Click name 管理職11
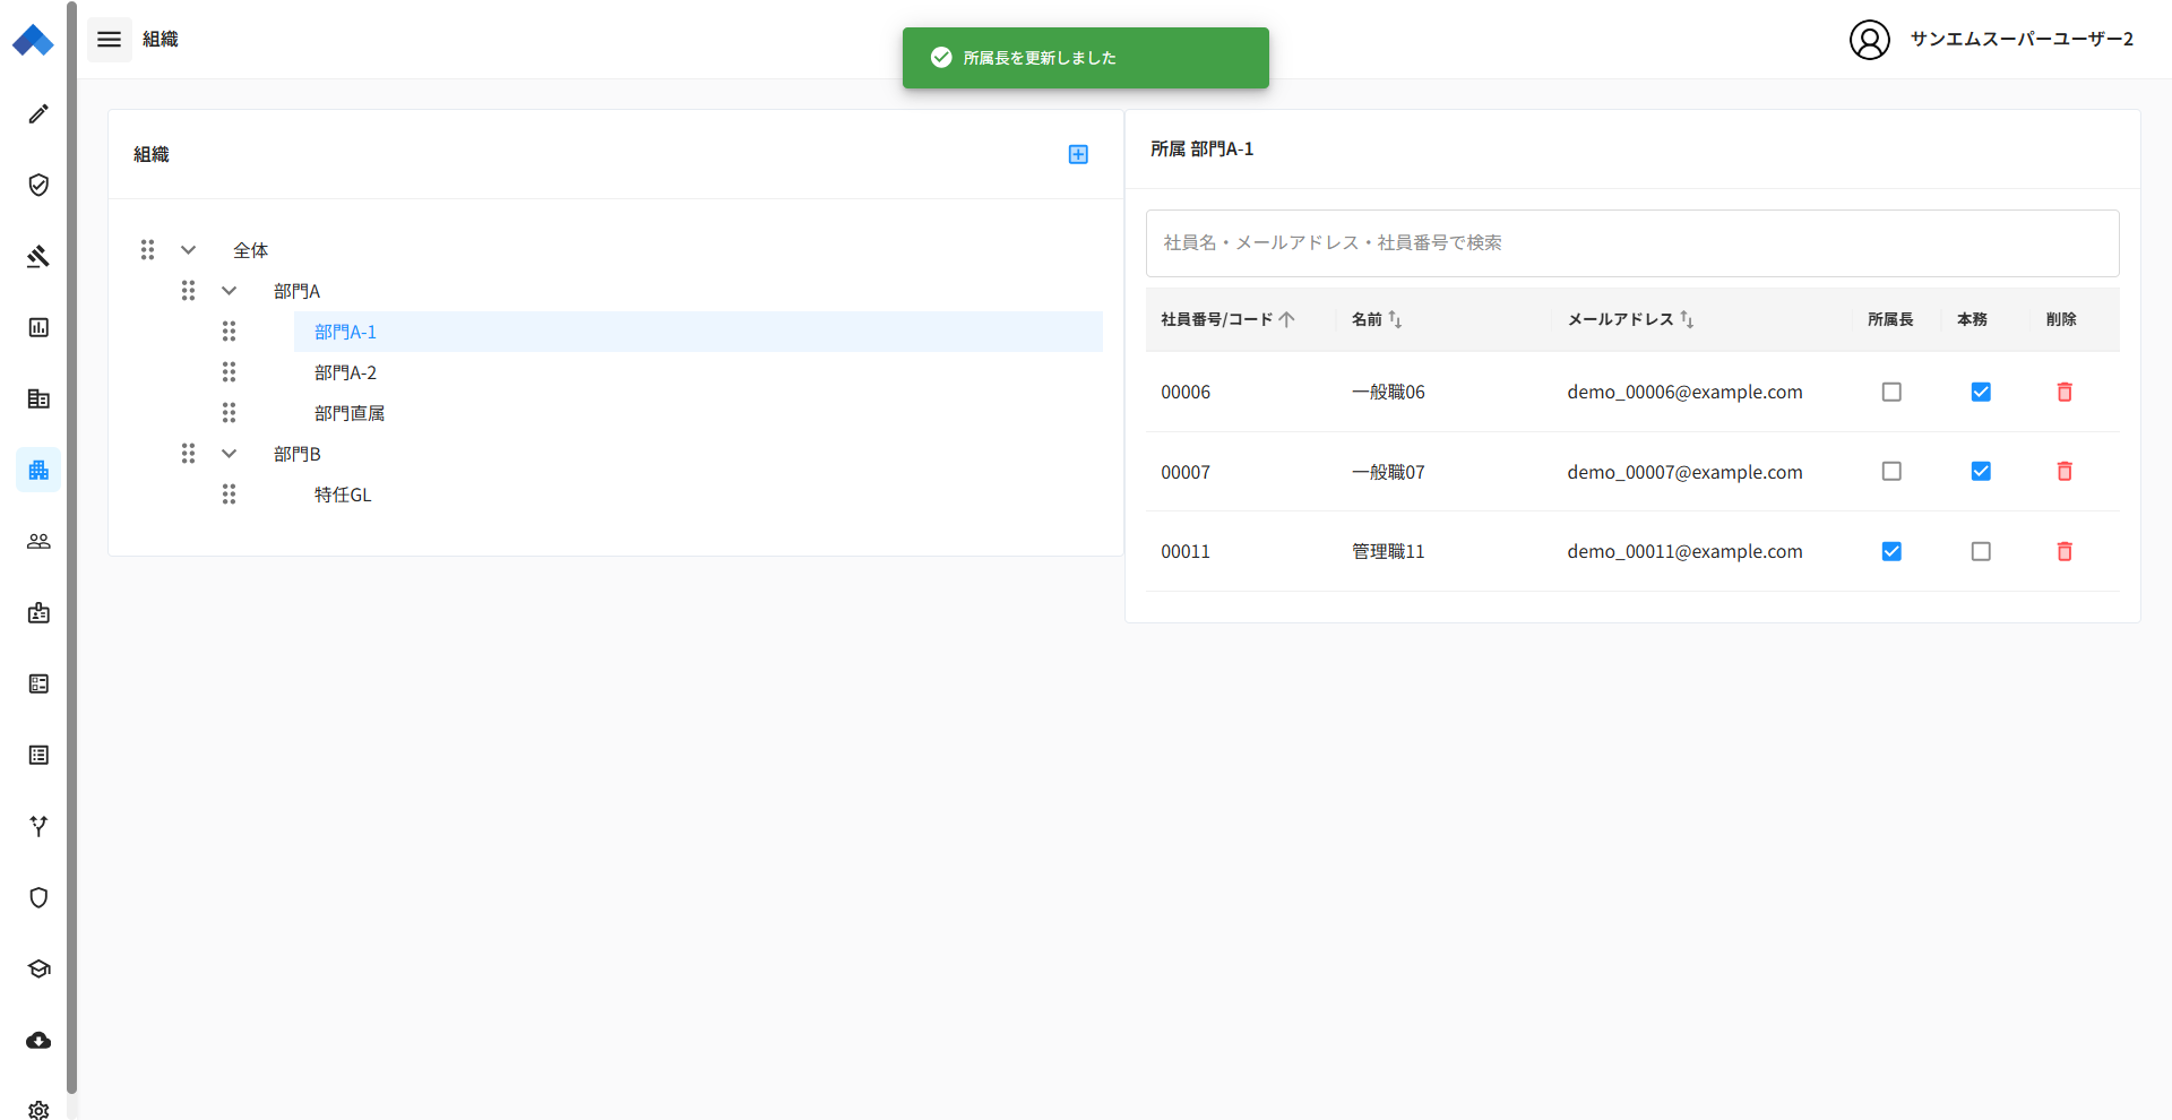The height and width of the screenshot is (1120, 2172). [1387, 551]
